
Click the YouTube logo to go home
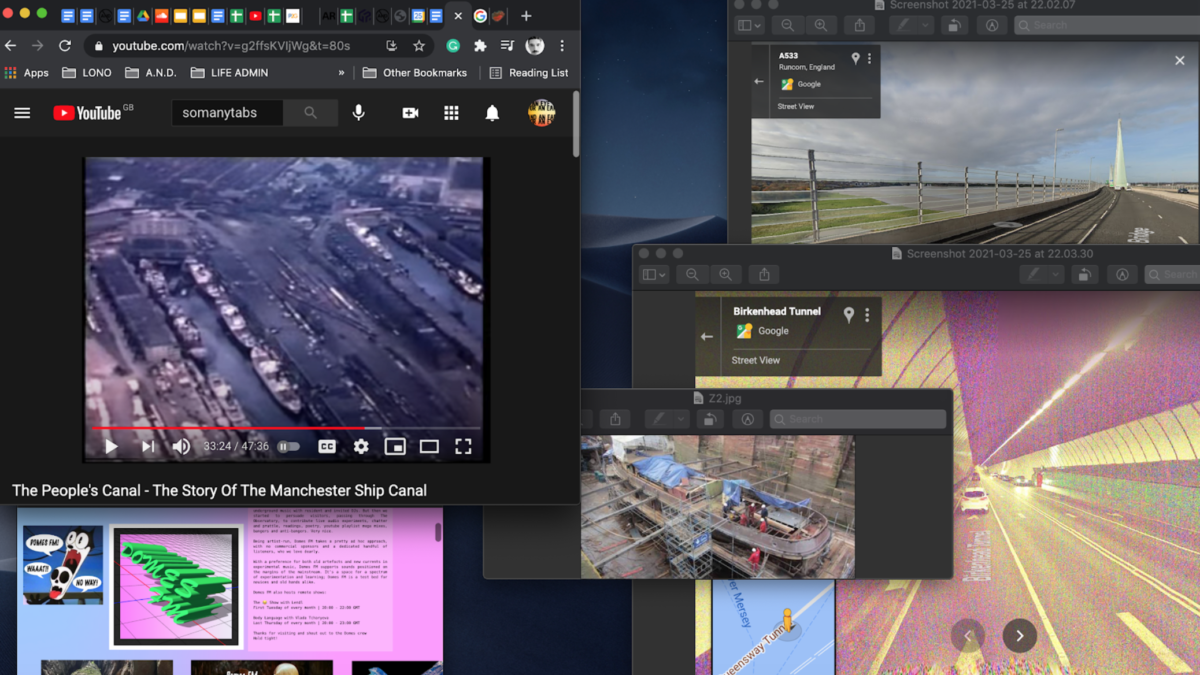tap(87, 113)
